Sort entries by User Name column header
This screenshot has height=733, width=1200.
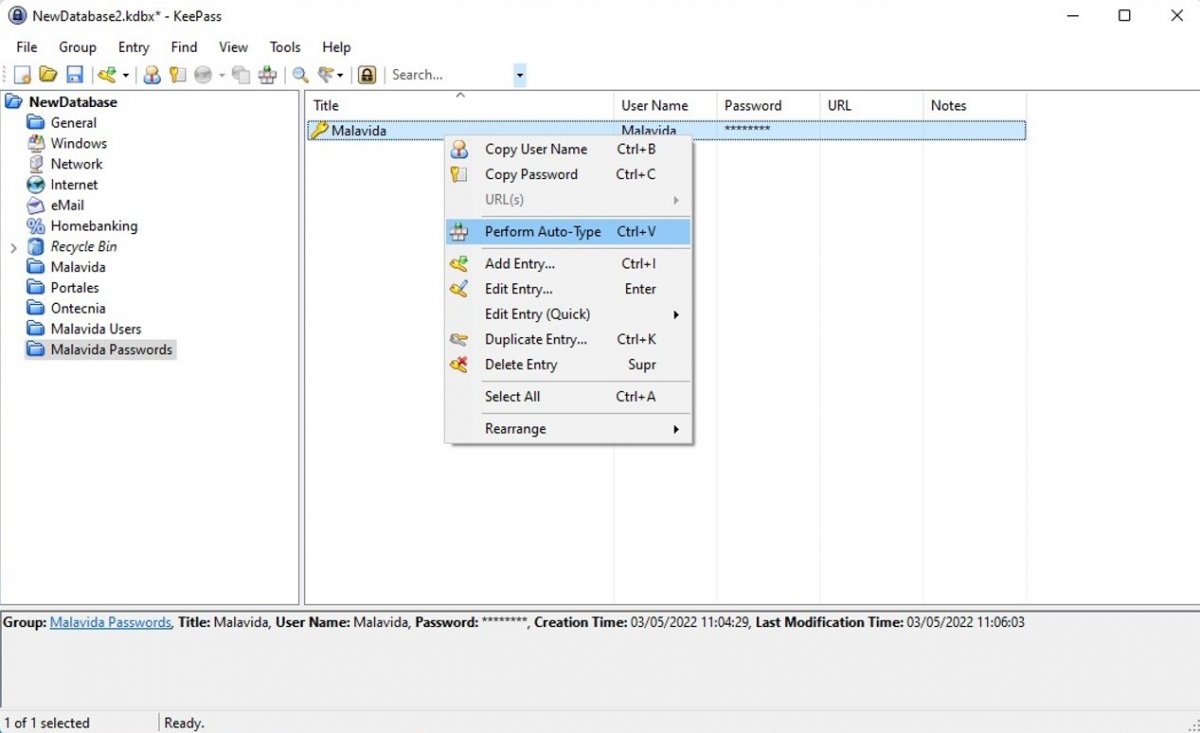(x=665, y=105)
